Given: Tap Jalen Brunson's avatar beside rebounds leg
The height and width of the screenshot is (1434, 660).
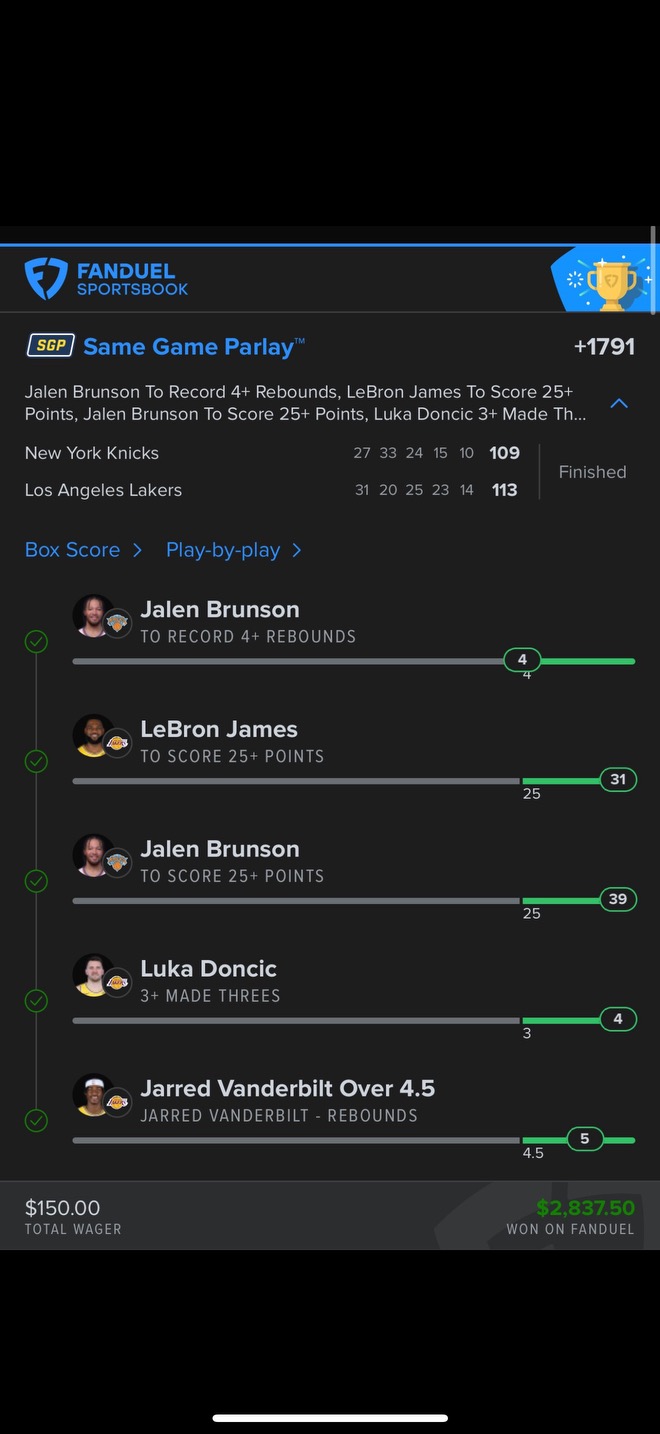Looking at the screenshot, I should coord(93,616).
